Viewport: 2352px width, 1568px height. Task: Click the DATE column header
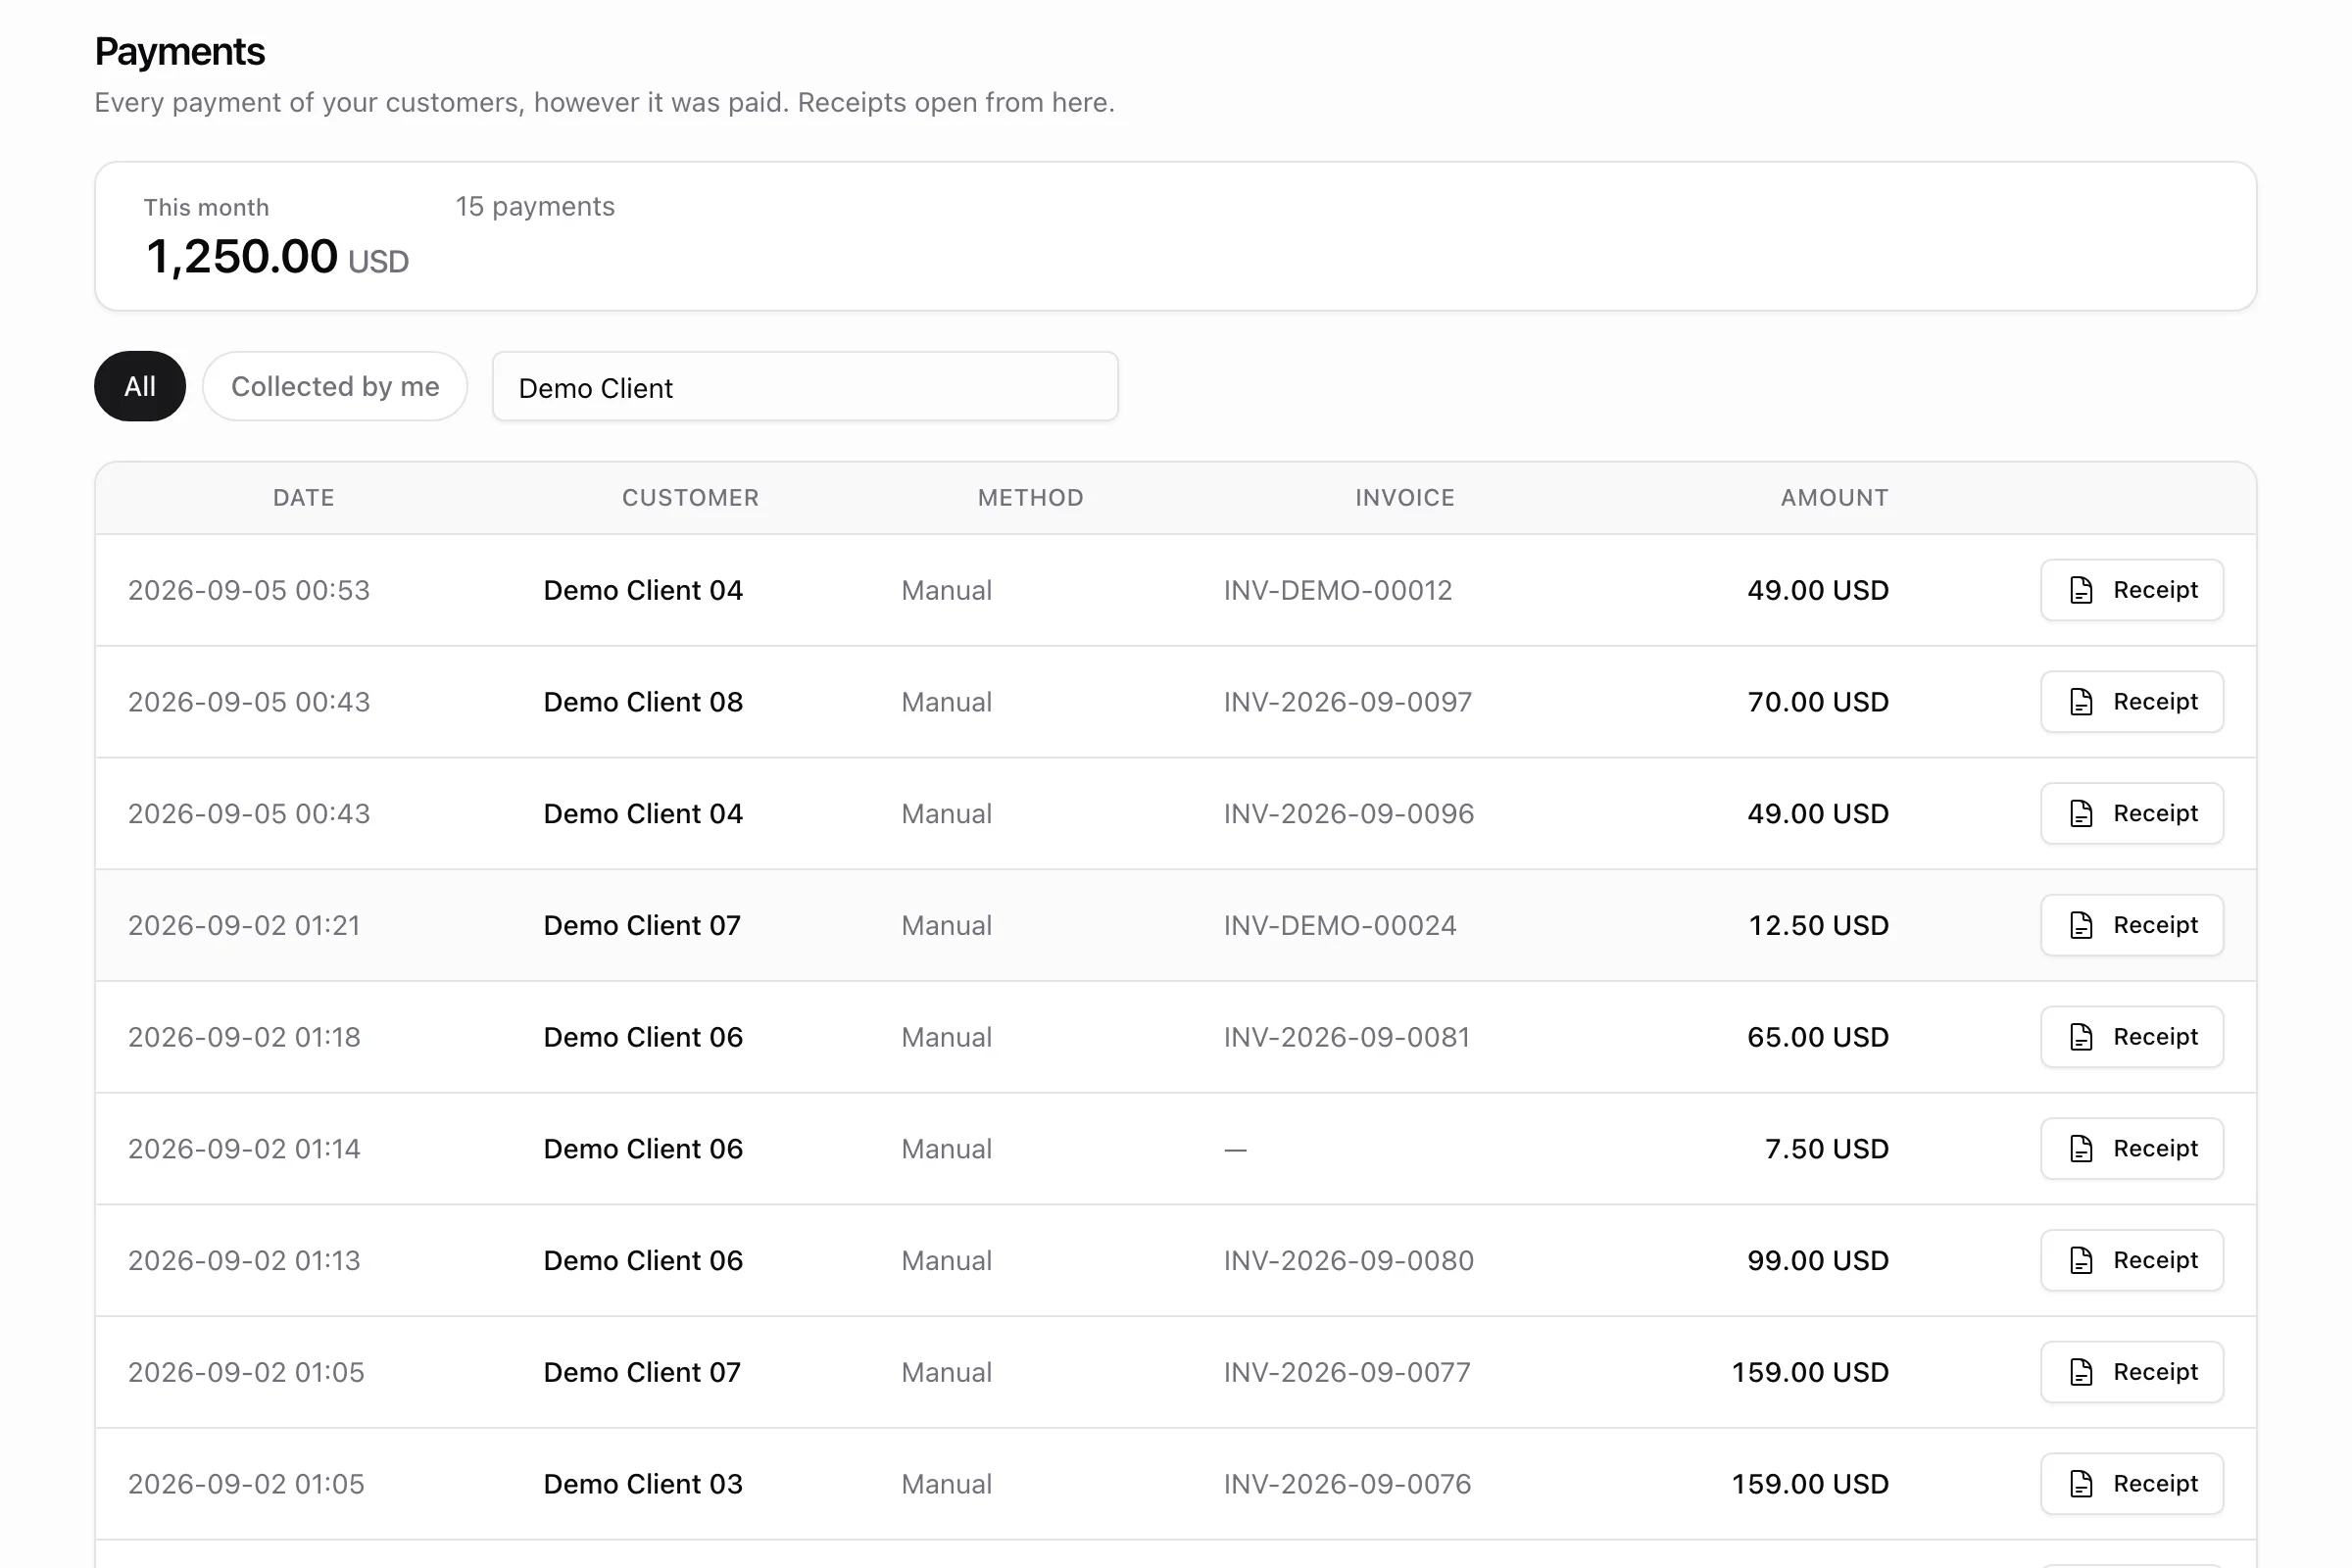[304, 498]
